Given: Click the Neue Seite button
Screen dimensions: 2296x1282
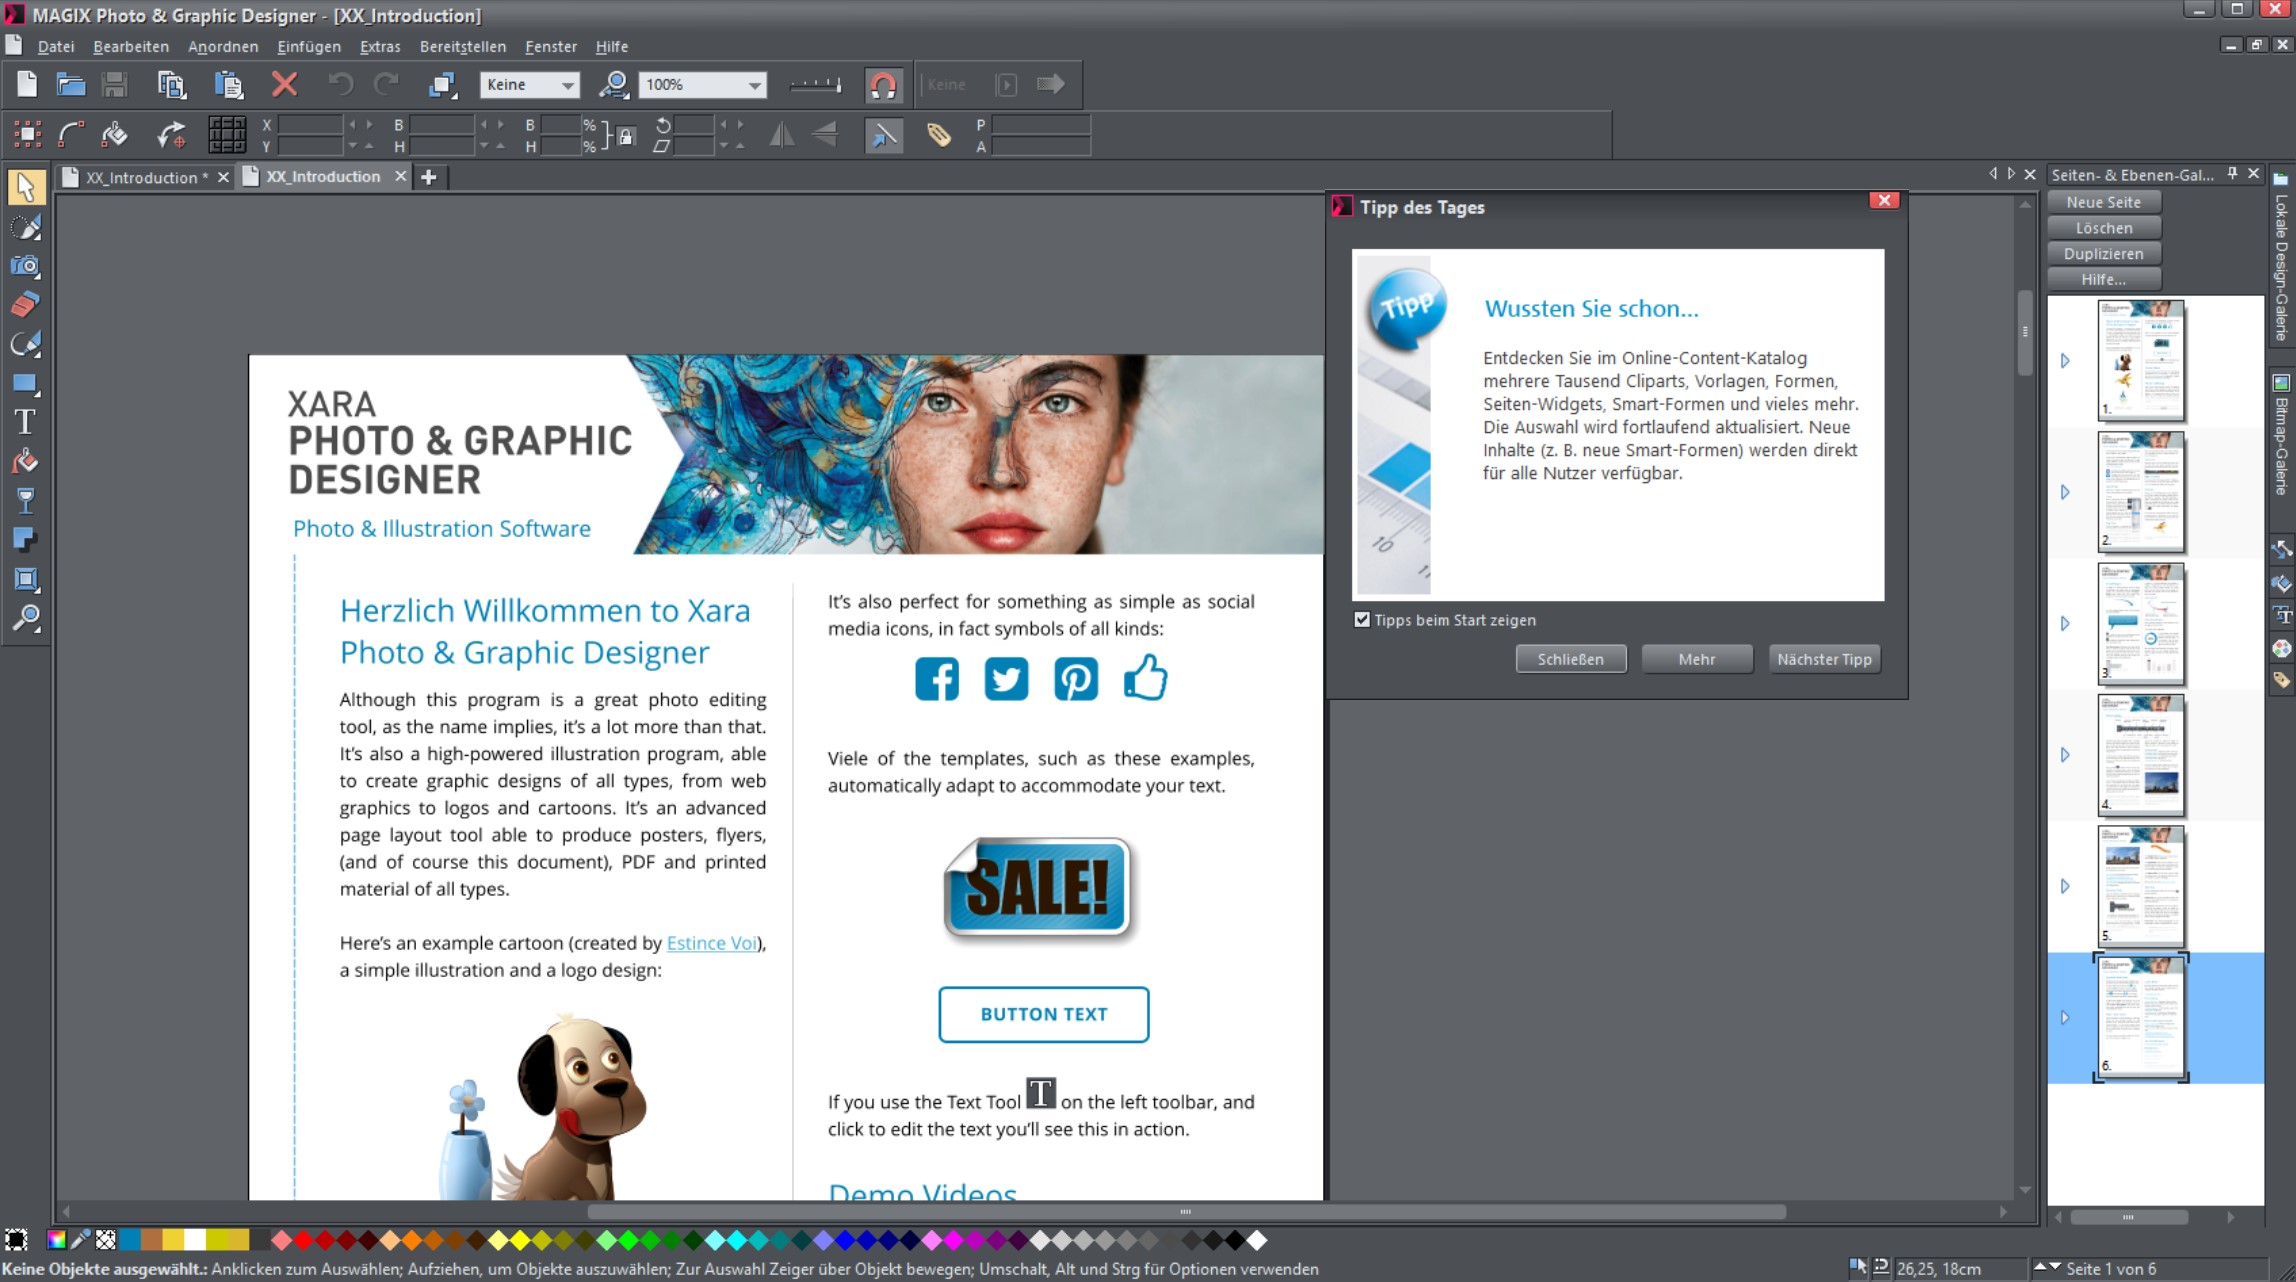Looking at the screenshot, I should [x=2104, y=202].
